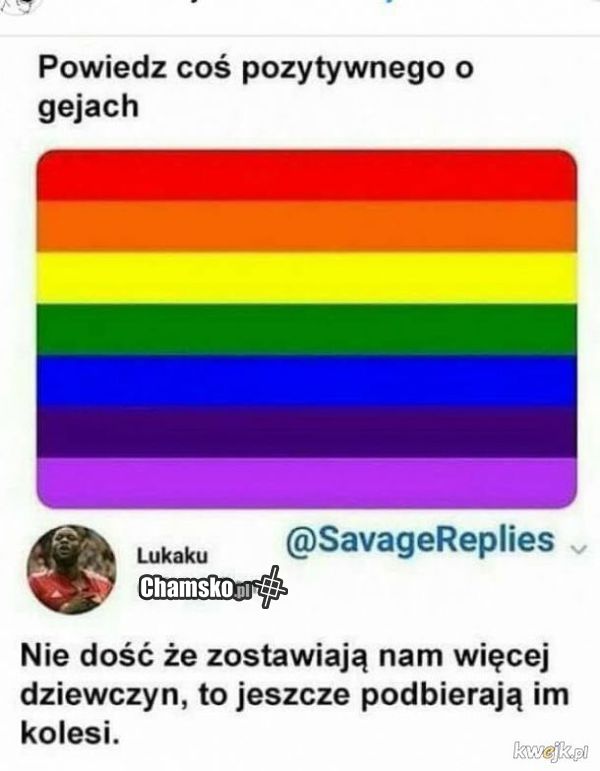600x771 pixels.
Task: Click the reply text starting "Nie dość że"
Action: tap(295, 695)
